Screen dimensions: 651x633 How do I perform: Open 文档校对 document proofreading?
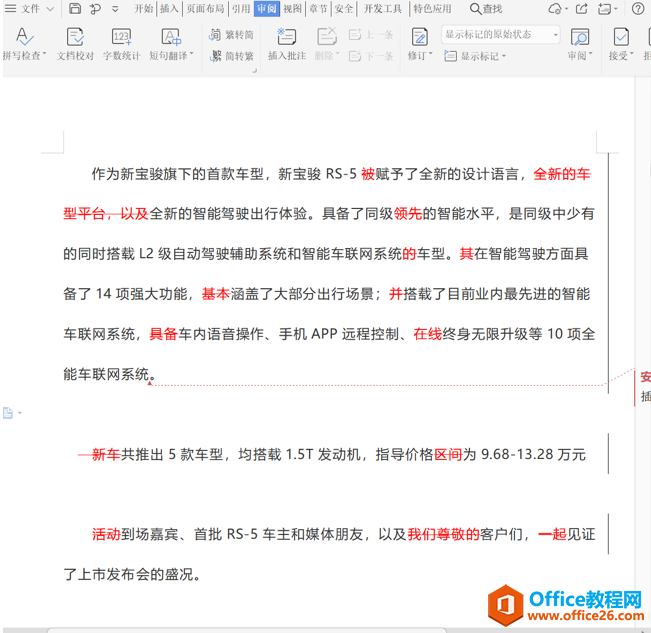[x=75, y=44]
